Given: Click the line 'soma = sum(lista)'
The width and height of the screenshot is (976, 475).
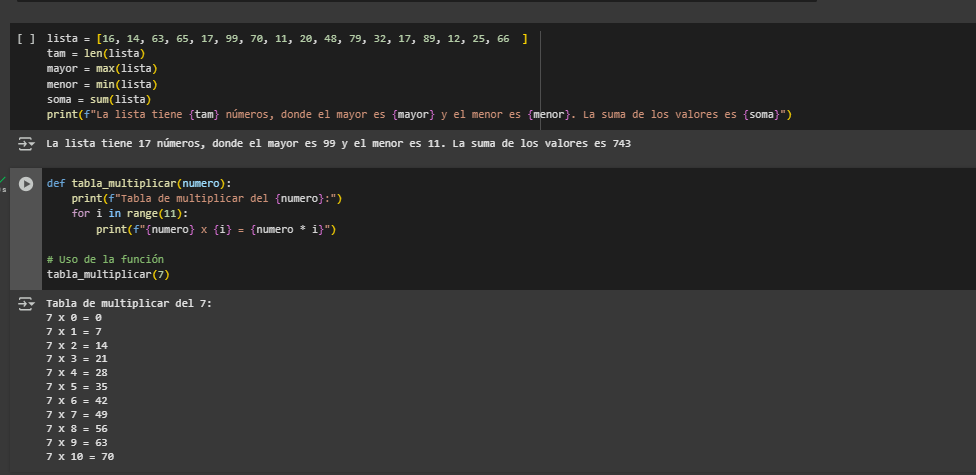Looking at the screenshot, I should tap(98, 100).
